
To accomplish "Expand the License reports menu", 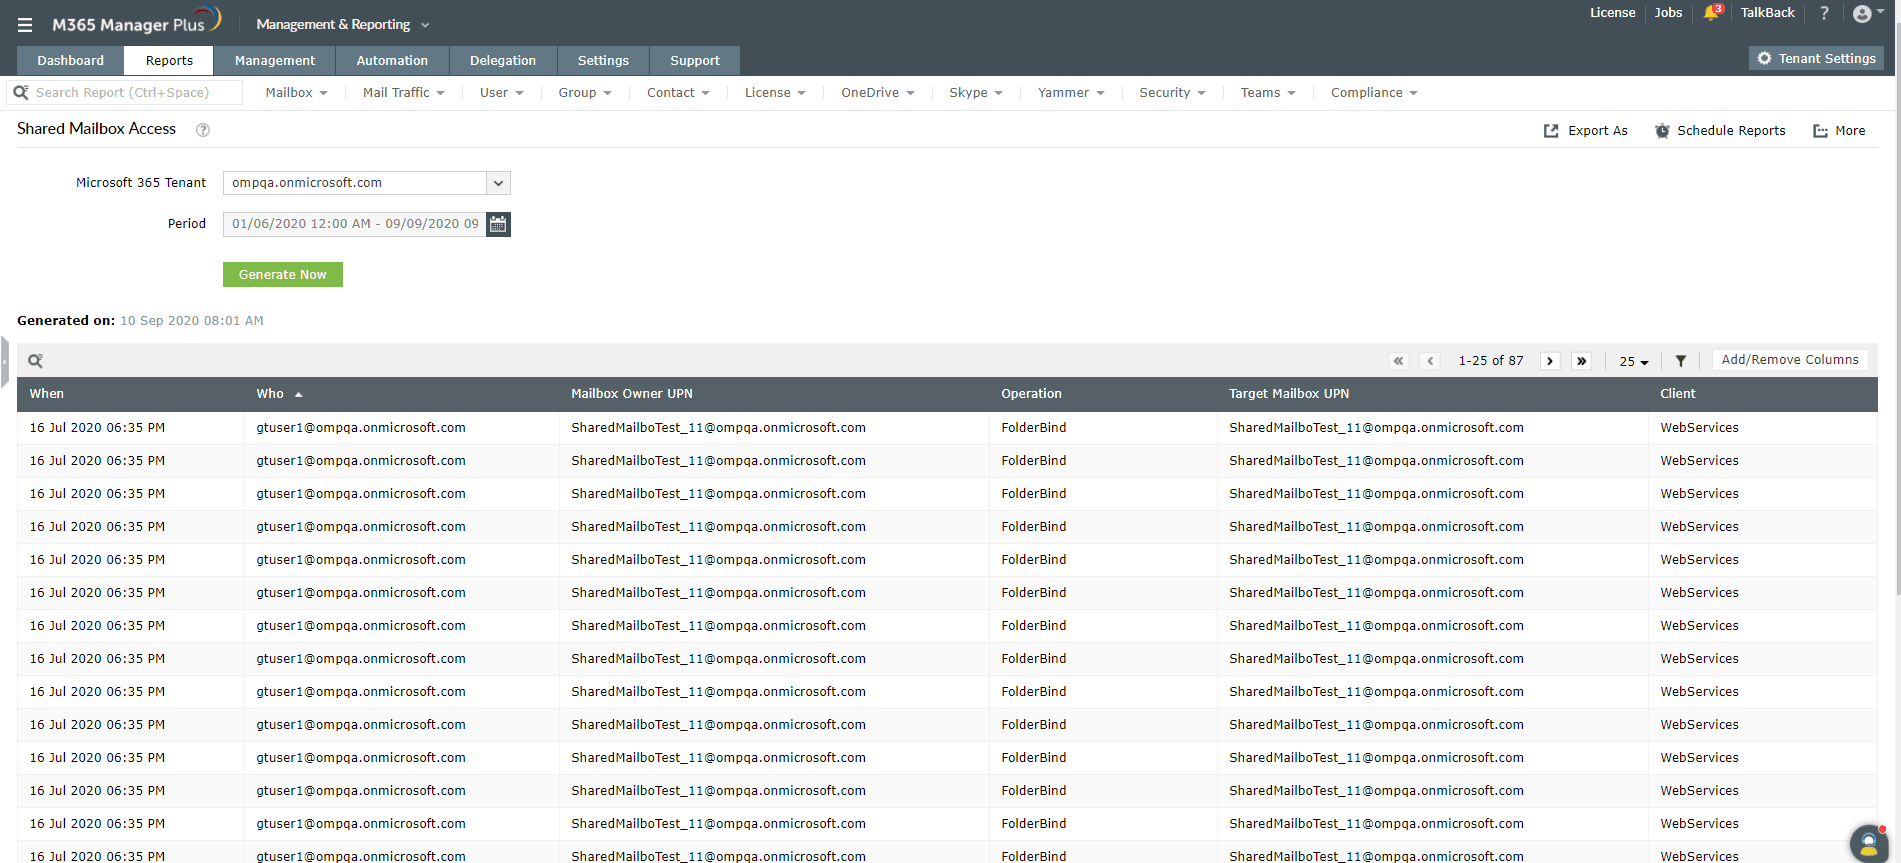I will [x=775, y=93].
